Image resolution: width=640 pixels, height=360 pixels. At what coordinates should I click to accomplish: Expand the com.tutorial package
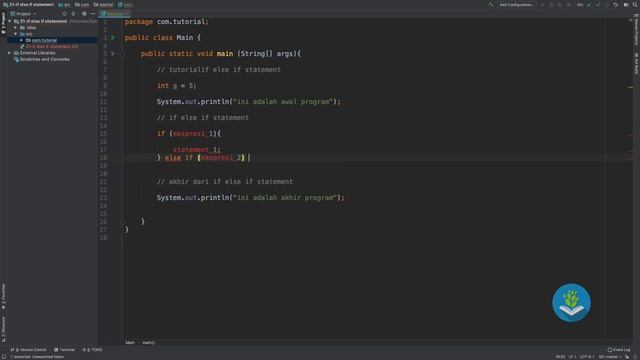click(22, 40)
